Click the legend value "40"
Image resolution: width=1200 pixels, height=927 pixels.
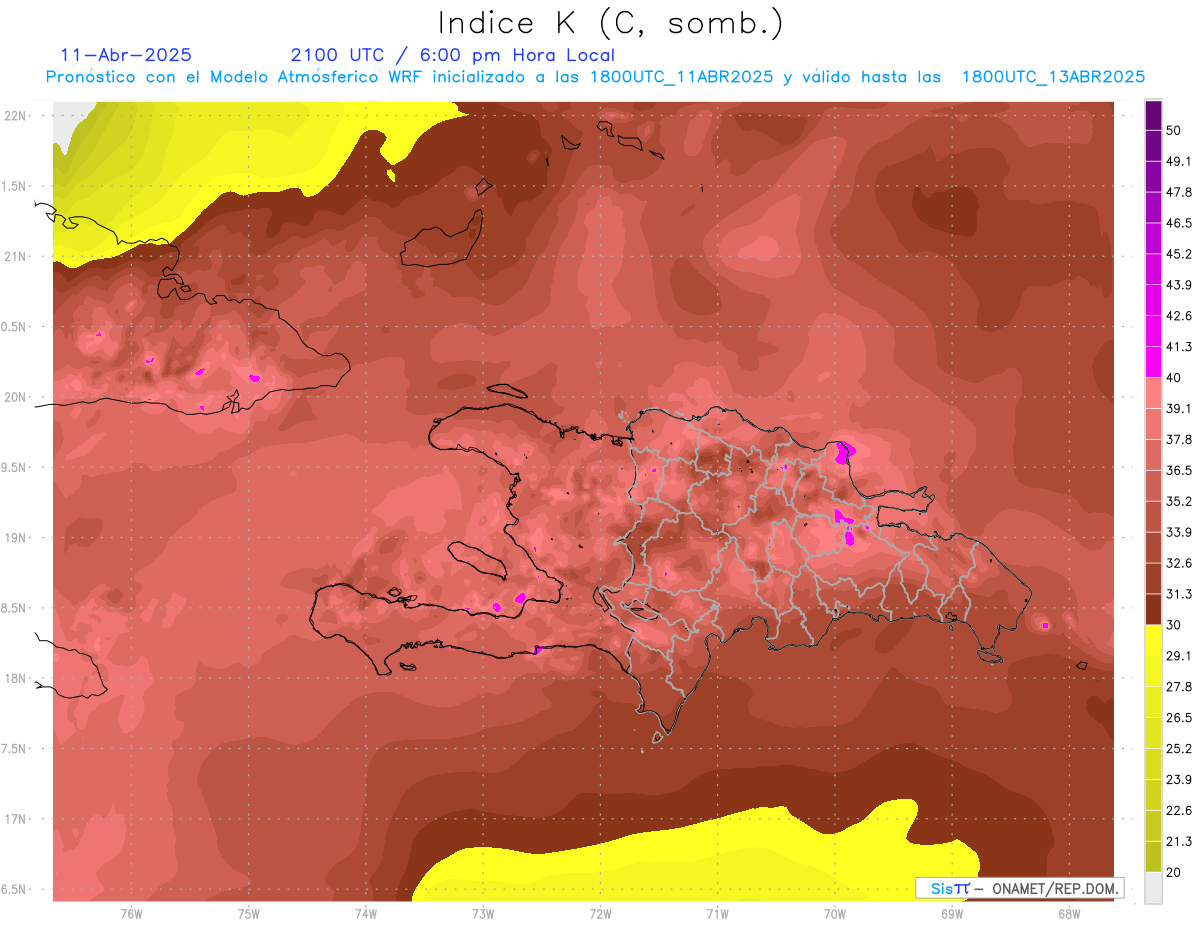1174,378
